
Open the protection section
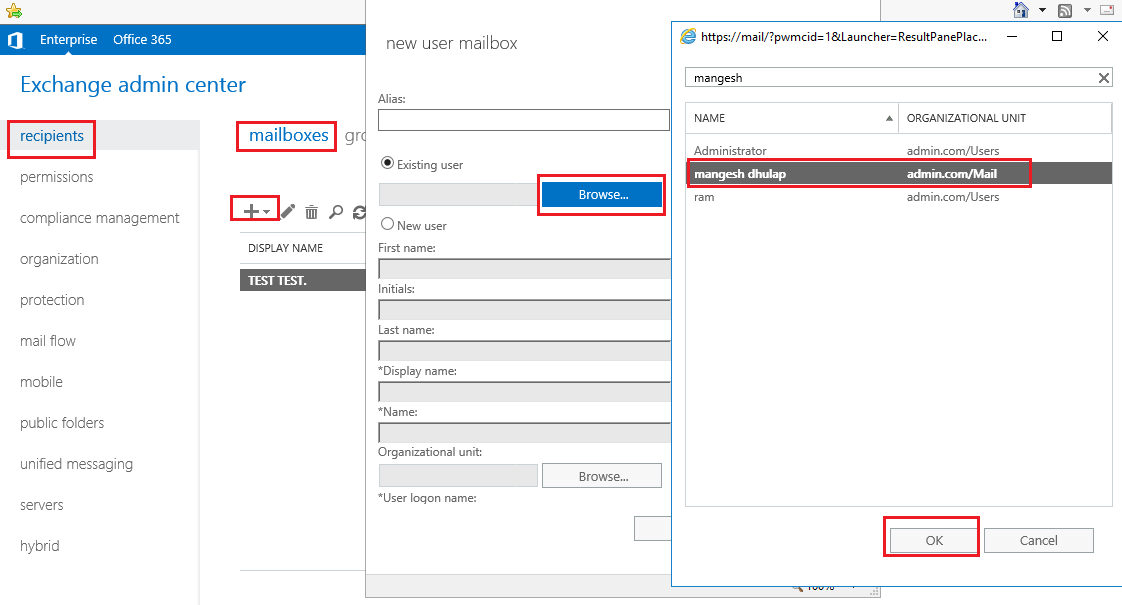pos(52,299)
